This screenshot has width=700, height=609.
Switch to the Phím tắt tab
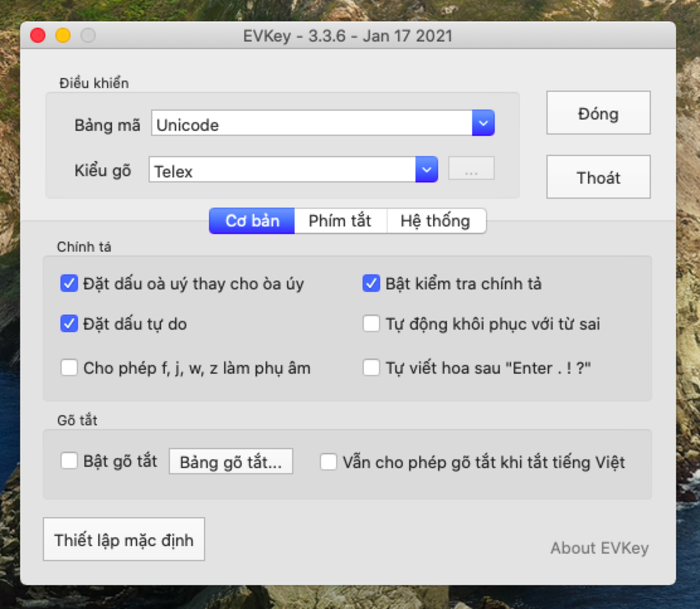[340, 221]
